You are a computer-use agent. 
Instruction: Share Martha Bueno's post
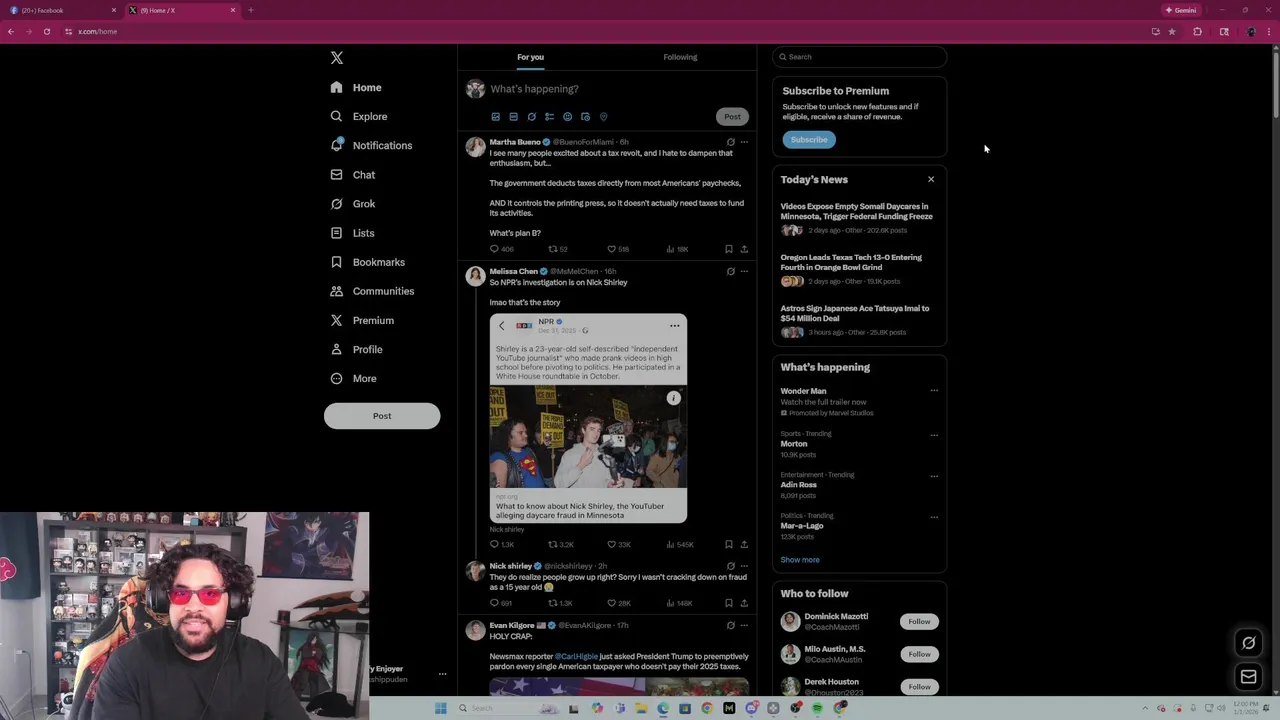pyautogui.click(x=744, y=249)
